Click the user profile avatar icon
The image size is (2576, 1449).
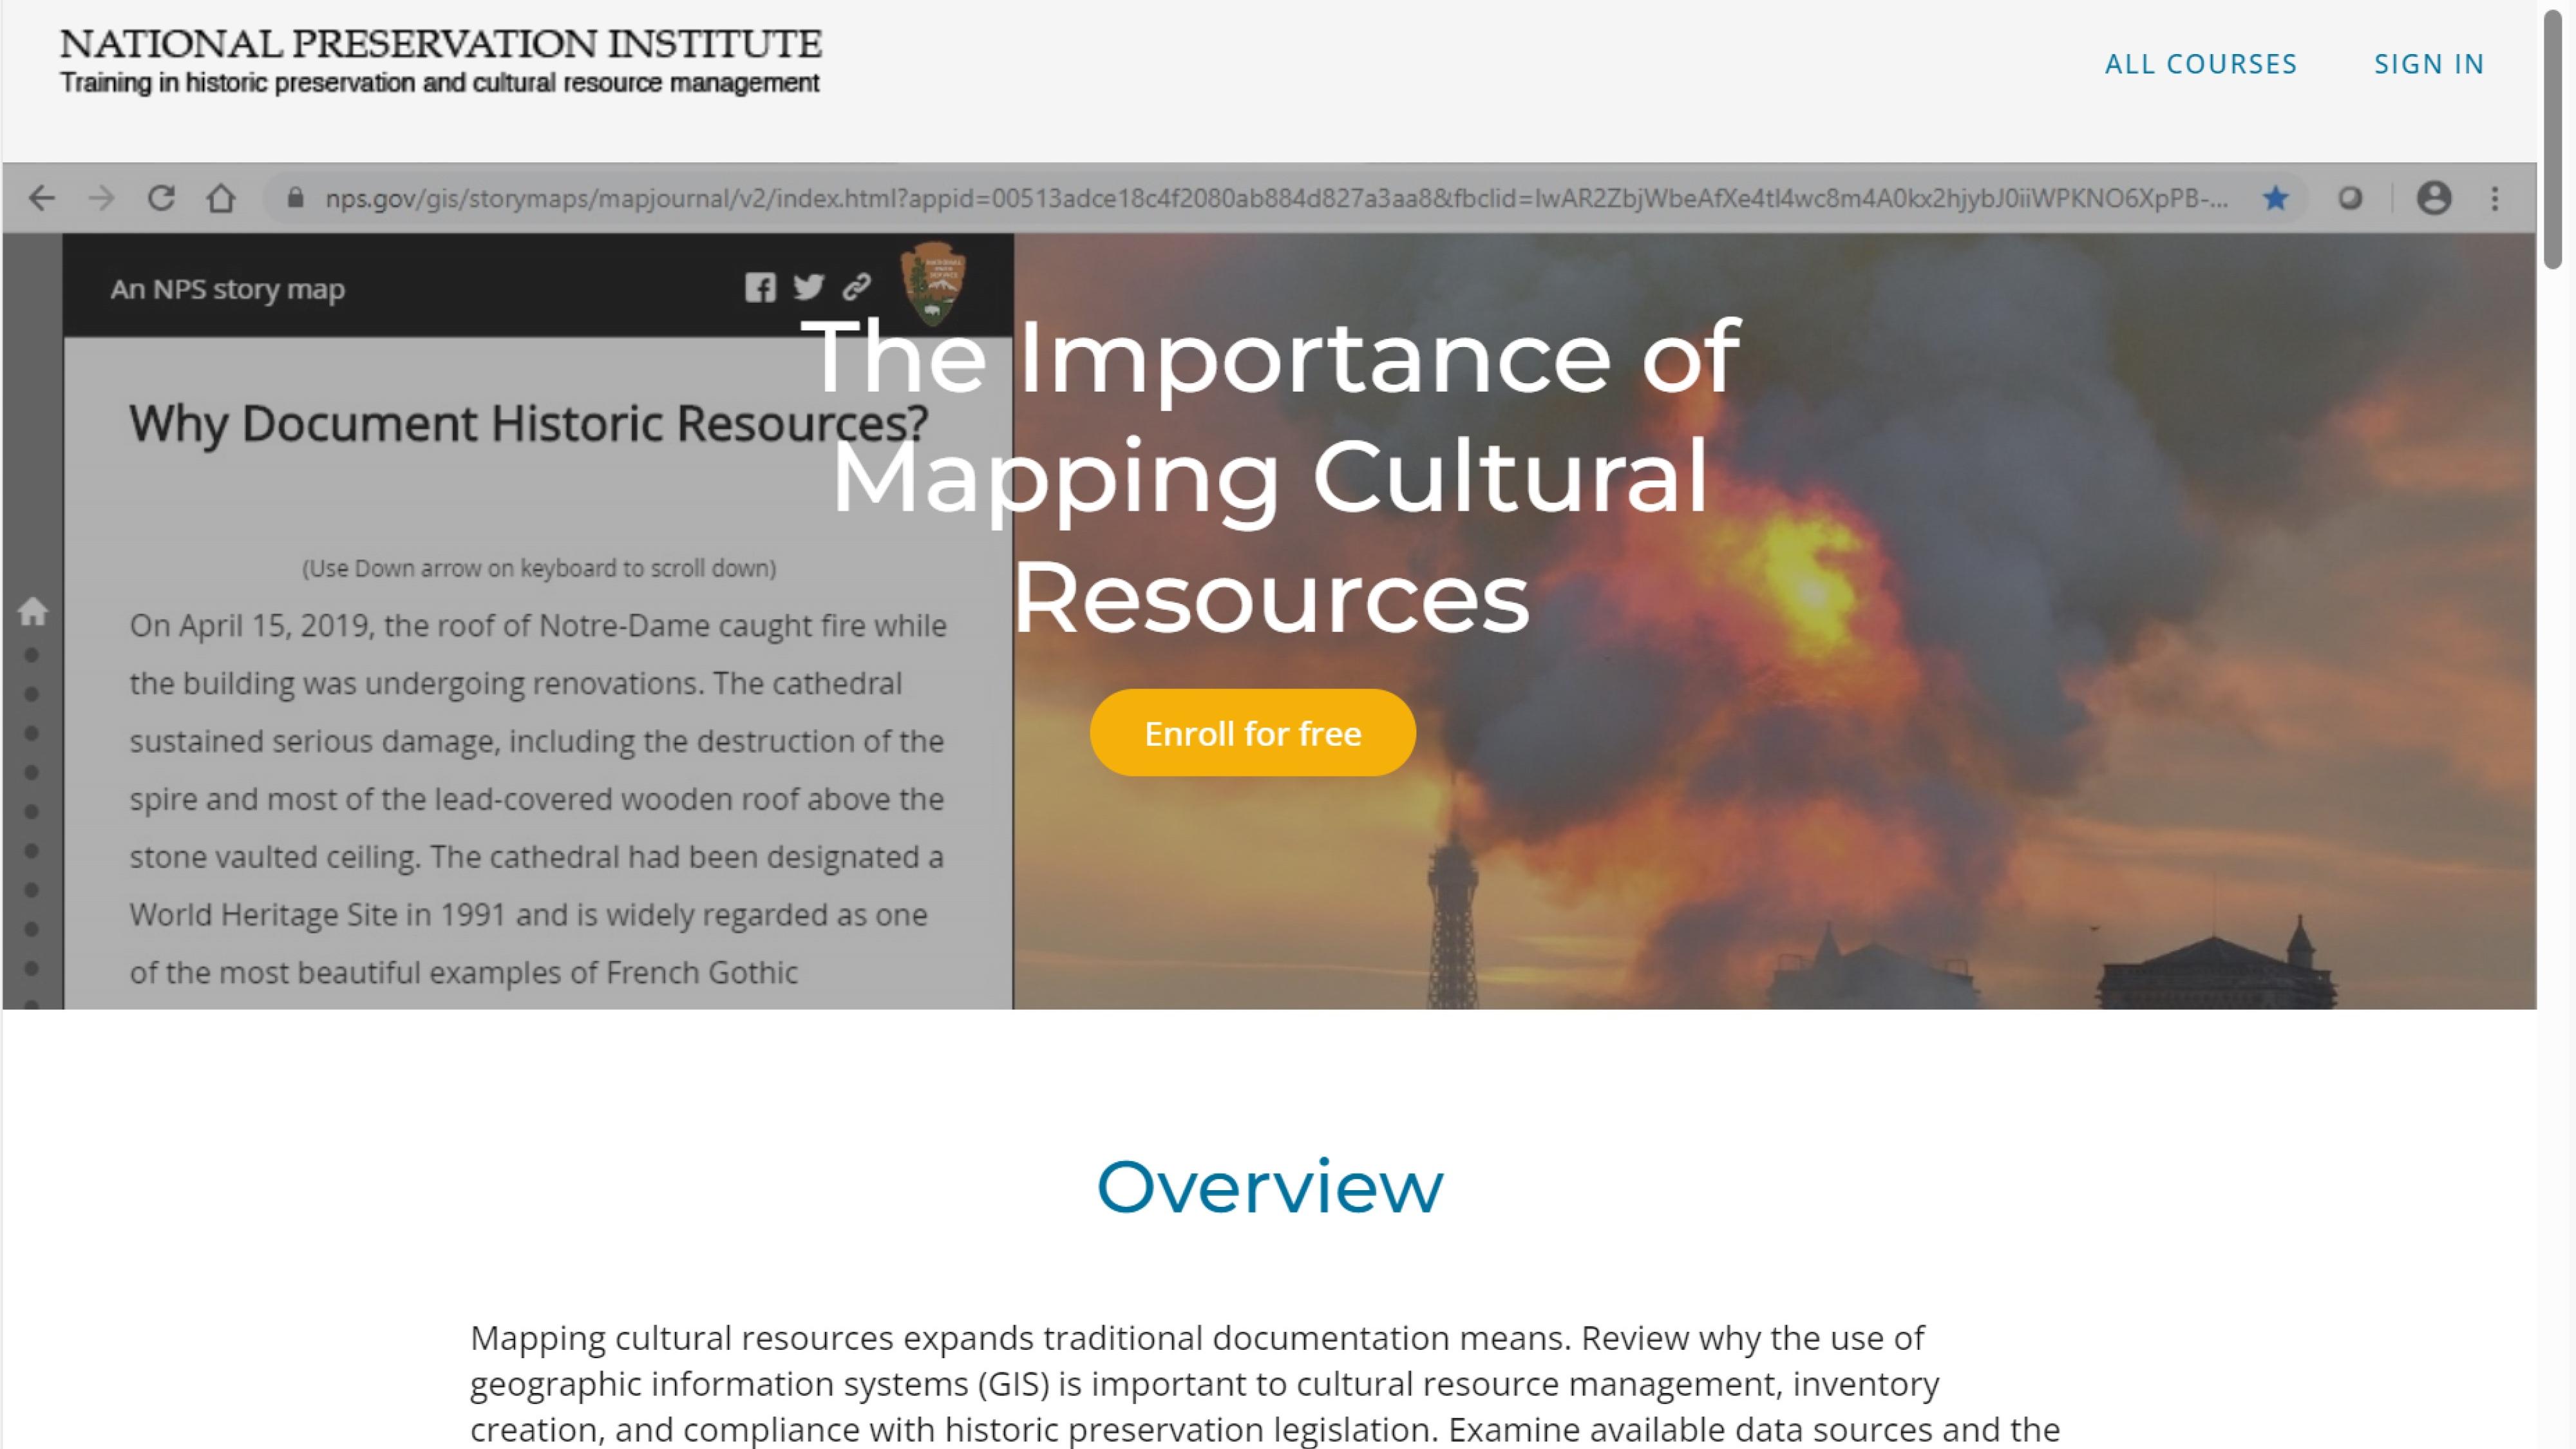(2434, 198)
